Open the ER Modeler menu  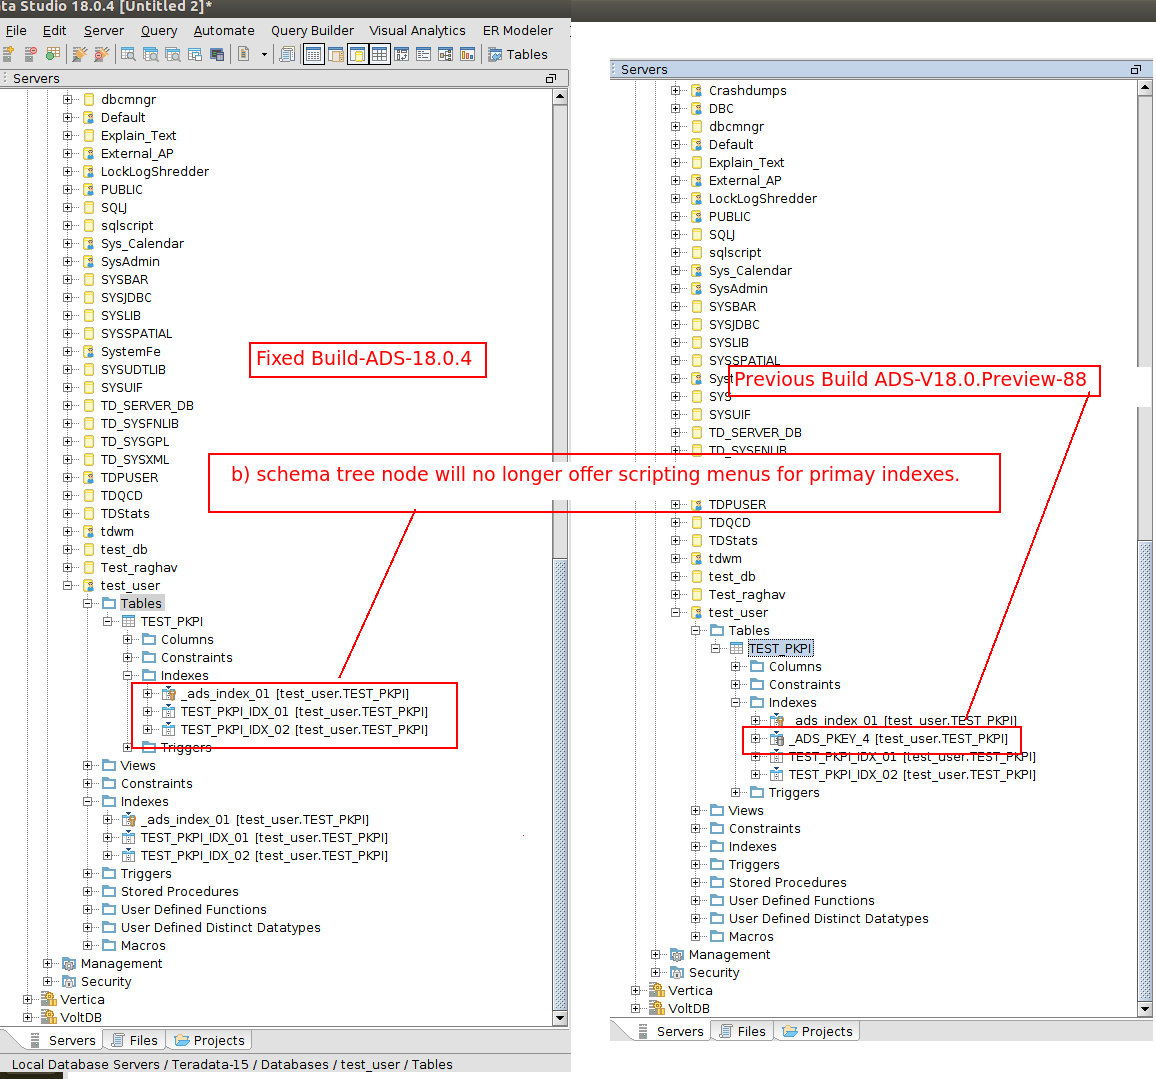tap(518, 30)
